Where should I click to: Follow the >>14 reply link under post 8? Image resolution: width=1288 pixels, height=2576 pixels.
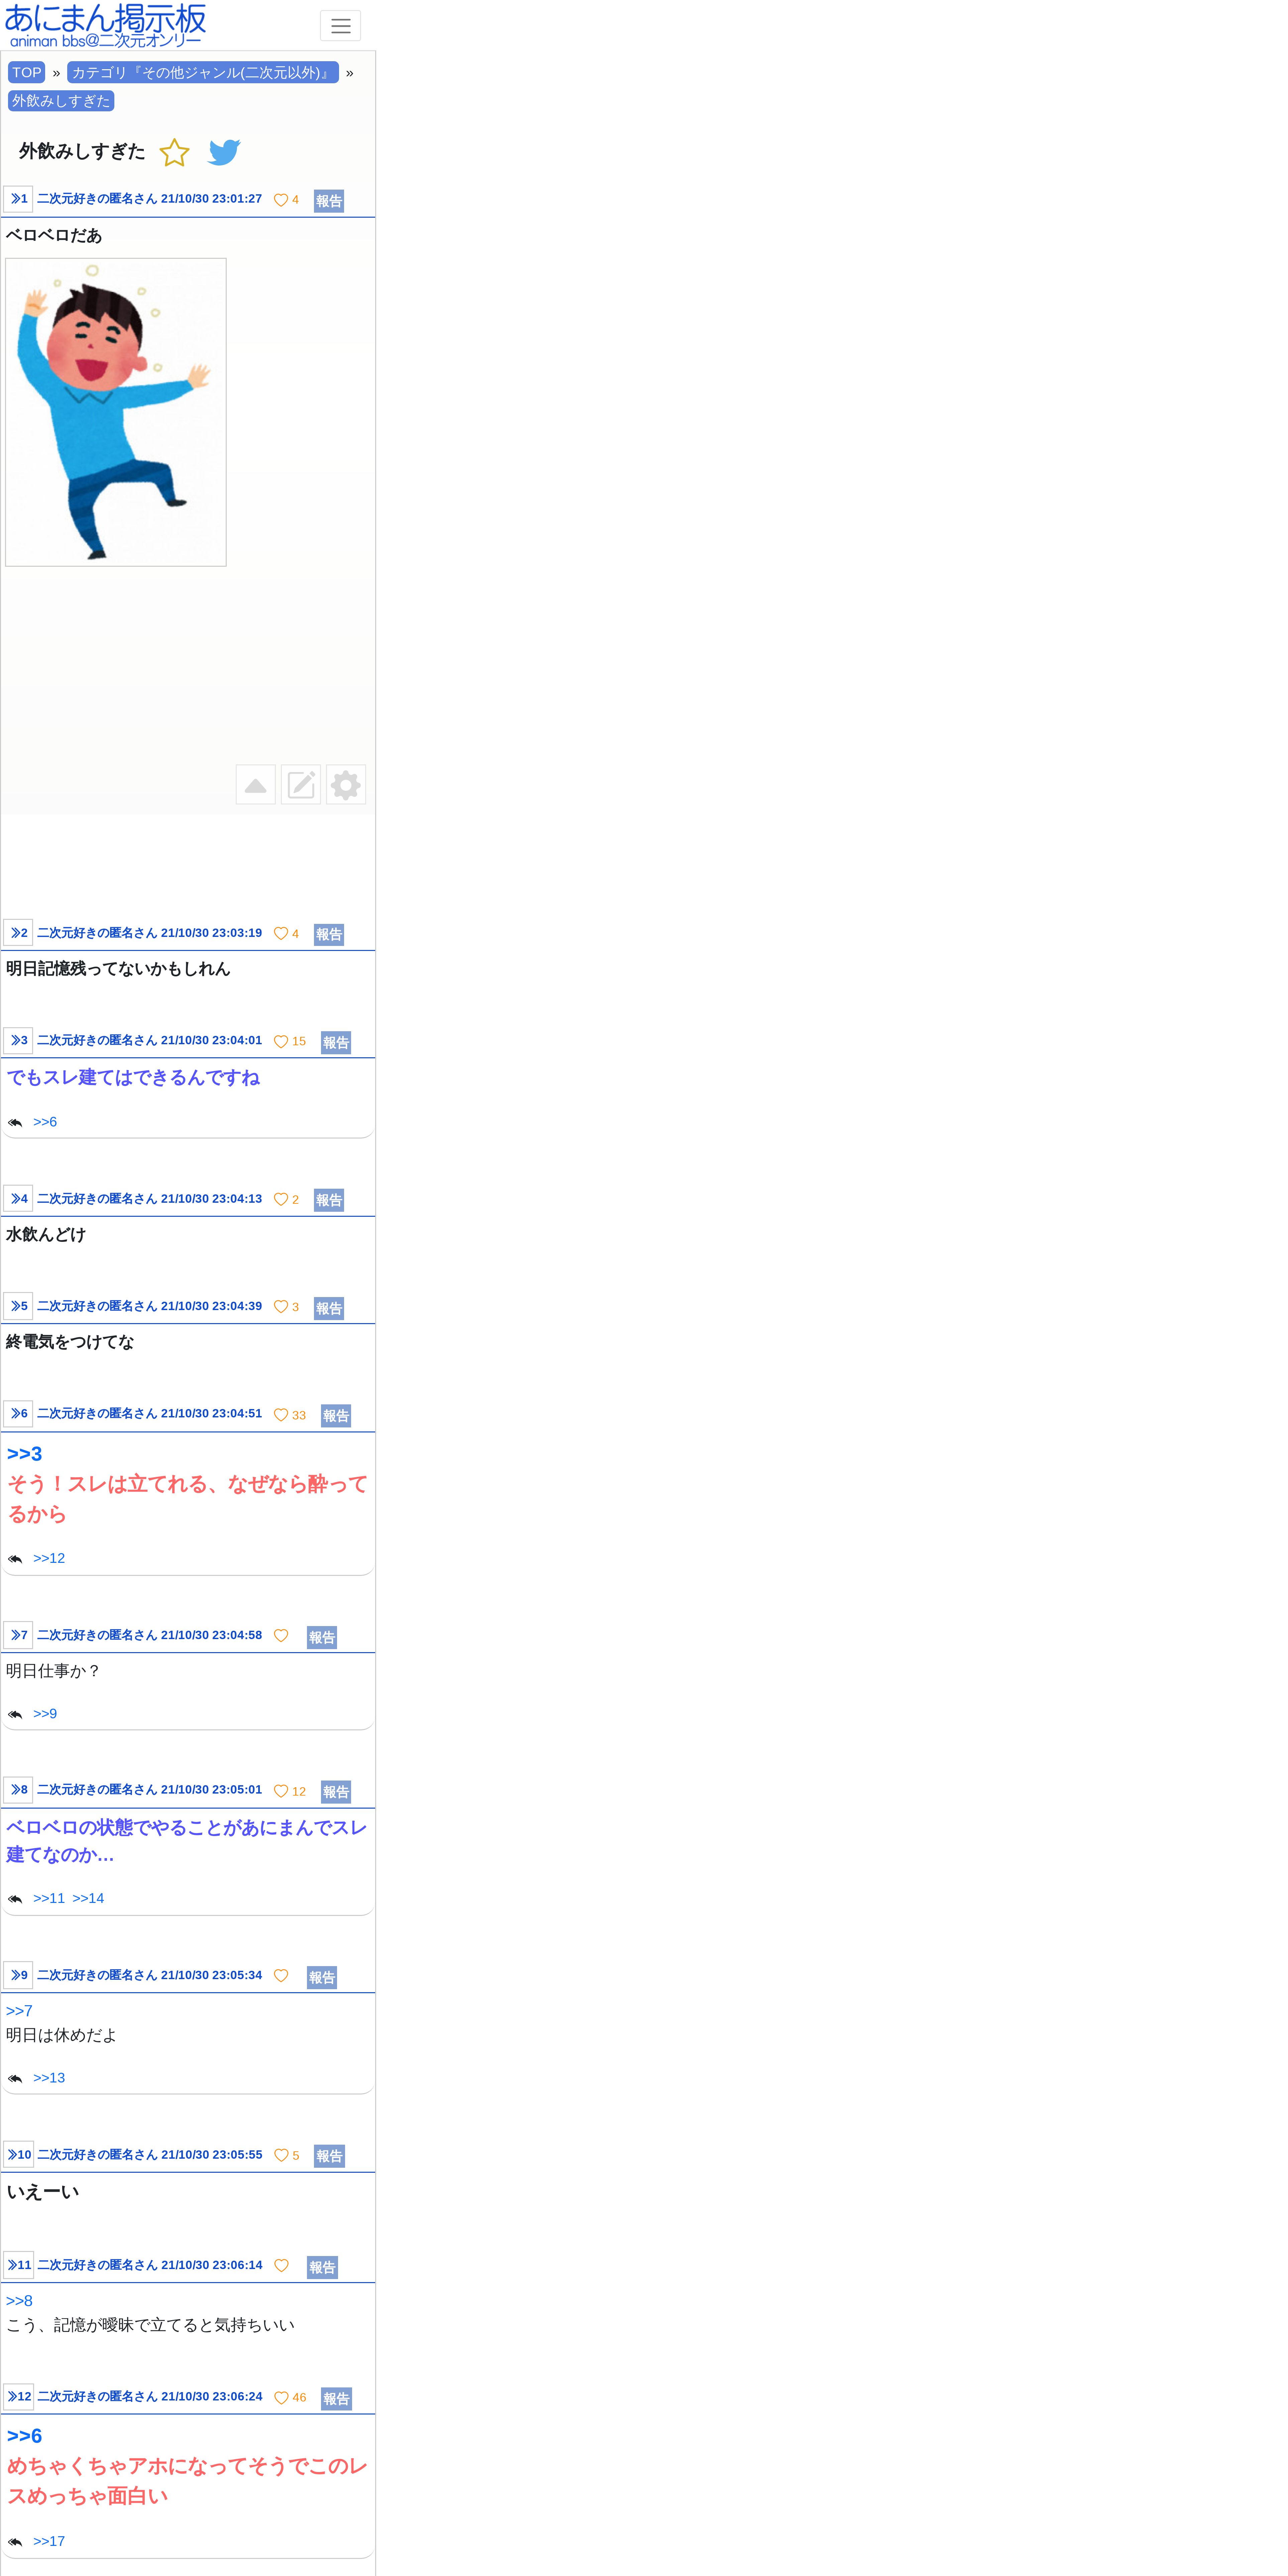tap(88, 1898)
